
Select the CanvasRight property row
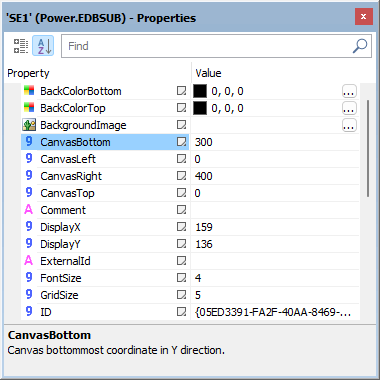coord(190,176)
